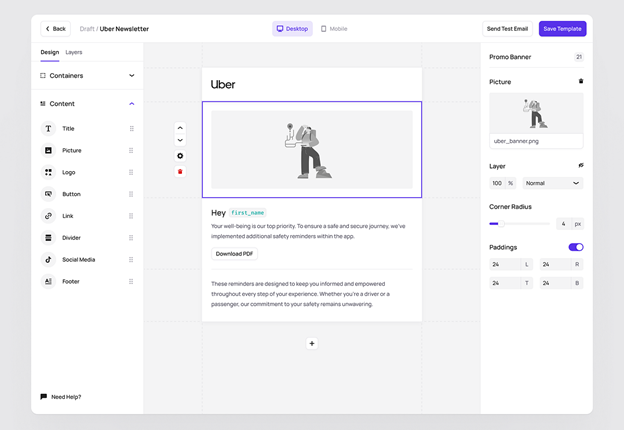624x430 pixels.
Task: Expand the Containers section
Action: click(87, 76)
